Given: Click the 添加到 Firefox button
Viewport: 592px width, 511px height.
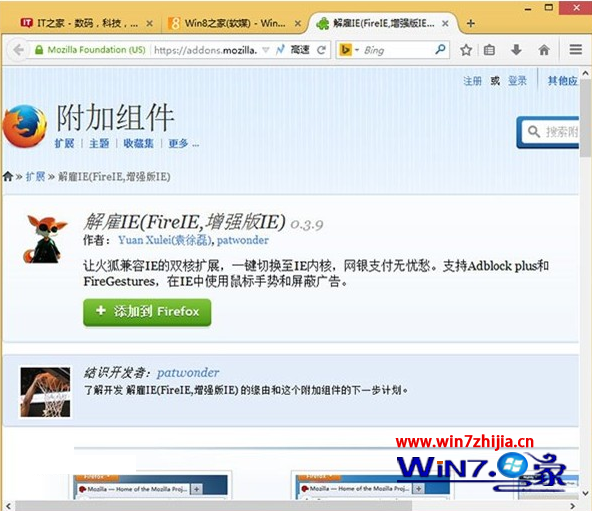Looking at the screenshot, I should click(x=147, y=312).
